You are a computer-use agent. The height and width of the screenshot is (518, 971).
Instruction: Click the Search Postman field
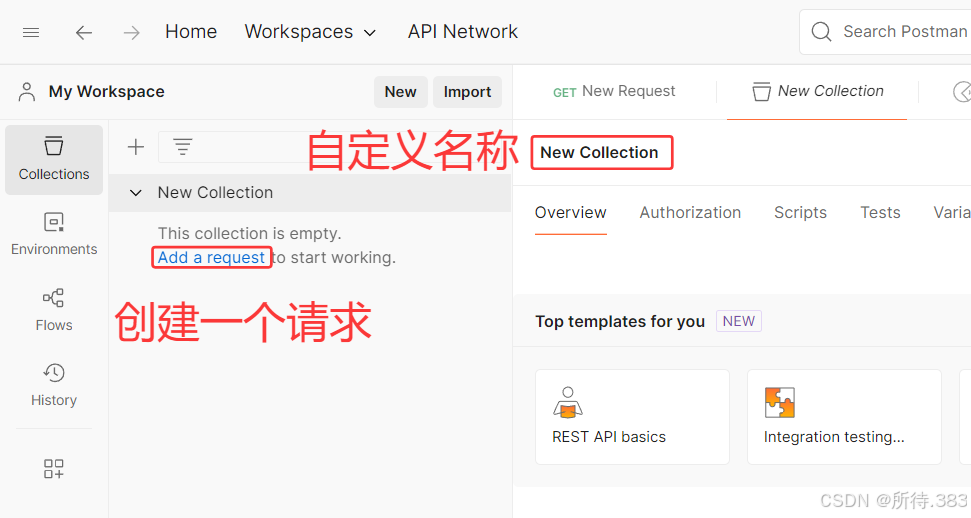click(886, 32)
